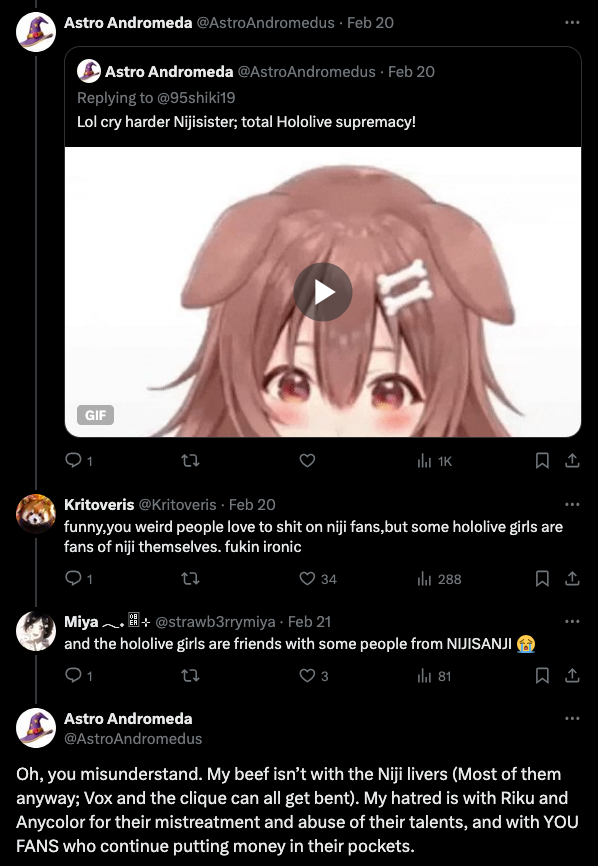598x866 pixels.
Task: Retweet Kritoveris's reply
Action: coord(190,578)
